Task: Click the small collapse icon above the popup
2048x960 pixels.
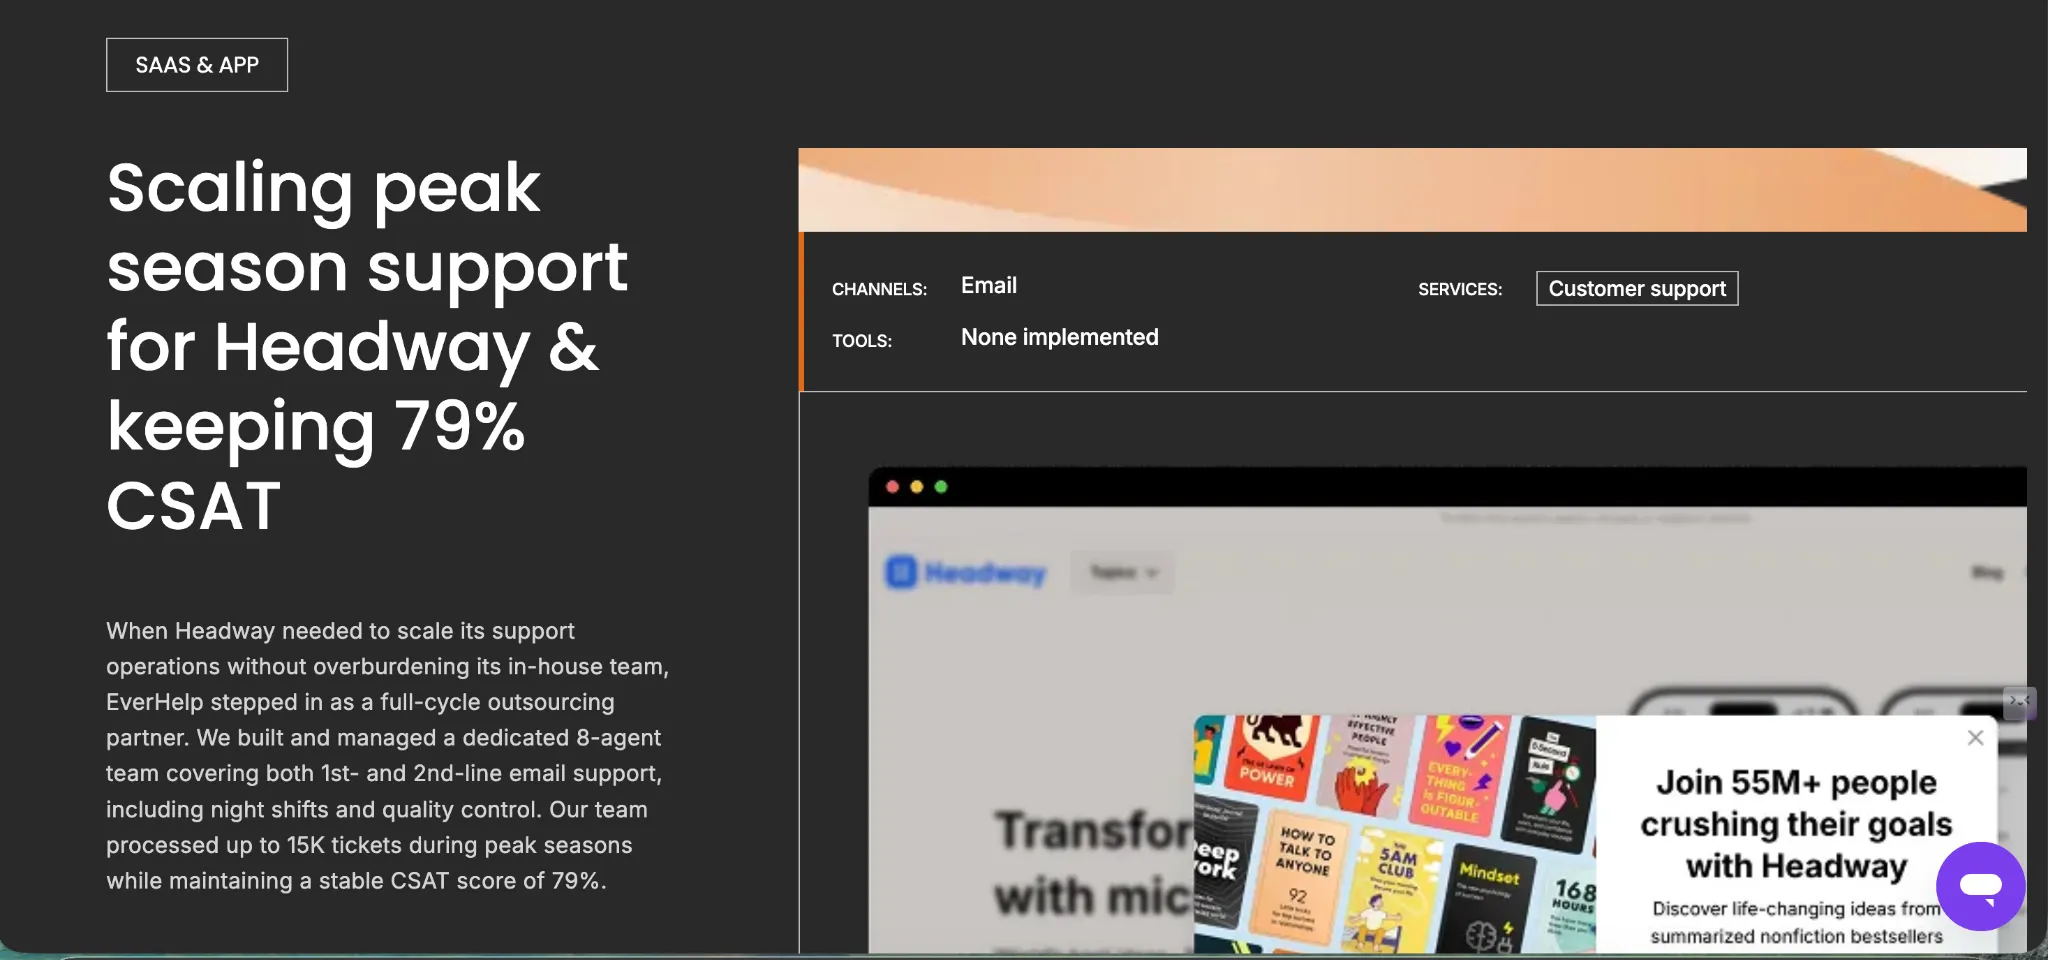Action: [x=2019, y=702]
